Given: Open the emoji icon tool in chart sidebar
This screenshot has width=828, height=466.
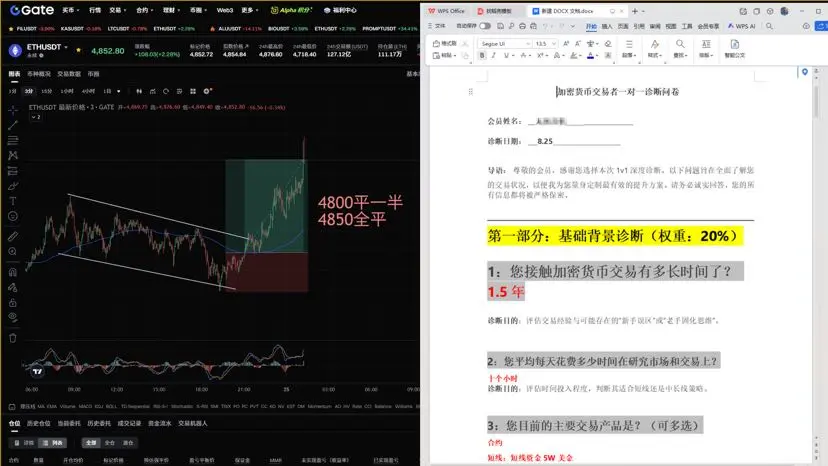Looking at the screenshot, I should (x=13, y=217).
